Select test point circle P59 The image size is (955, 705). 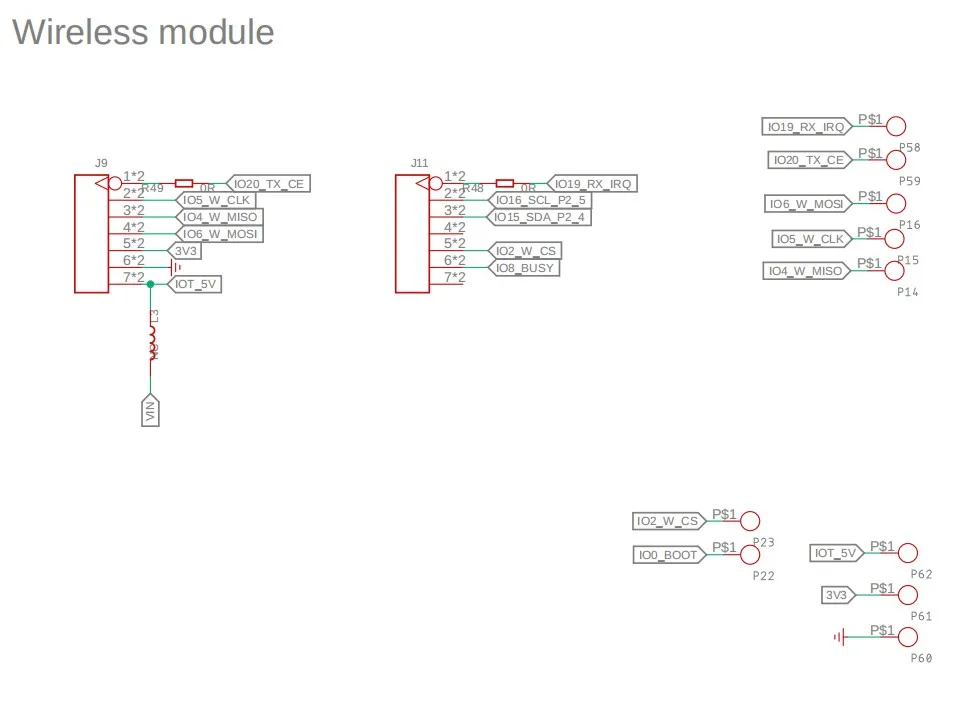pos(896,160)
